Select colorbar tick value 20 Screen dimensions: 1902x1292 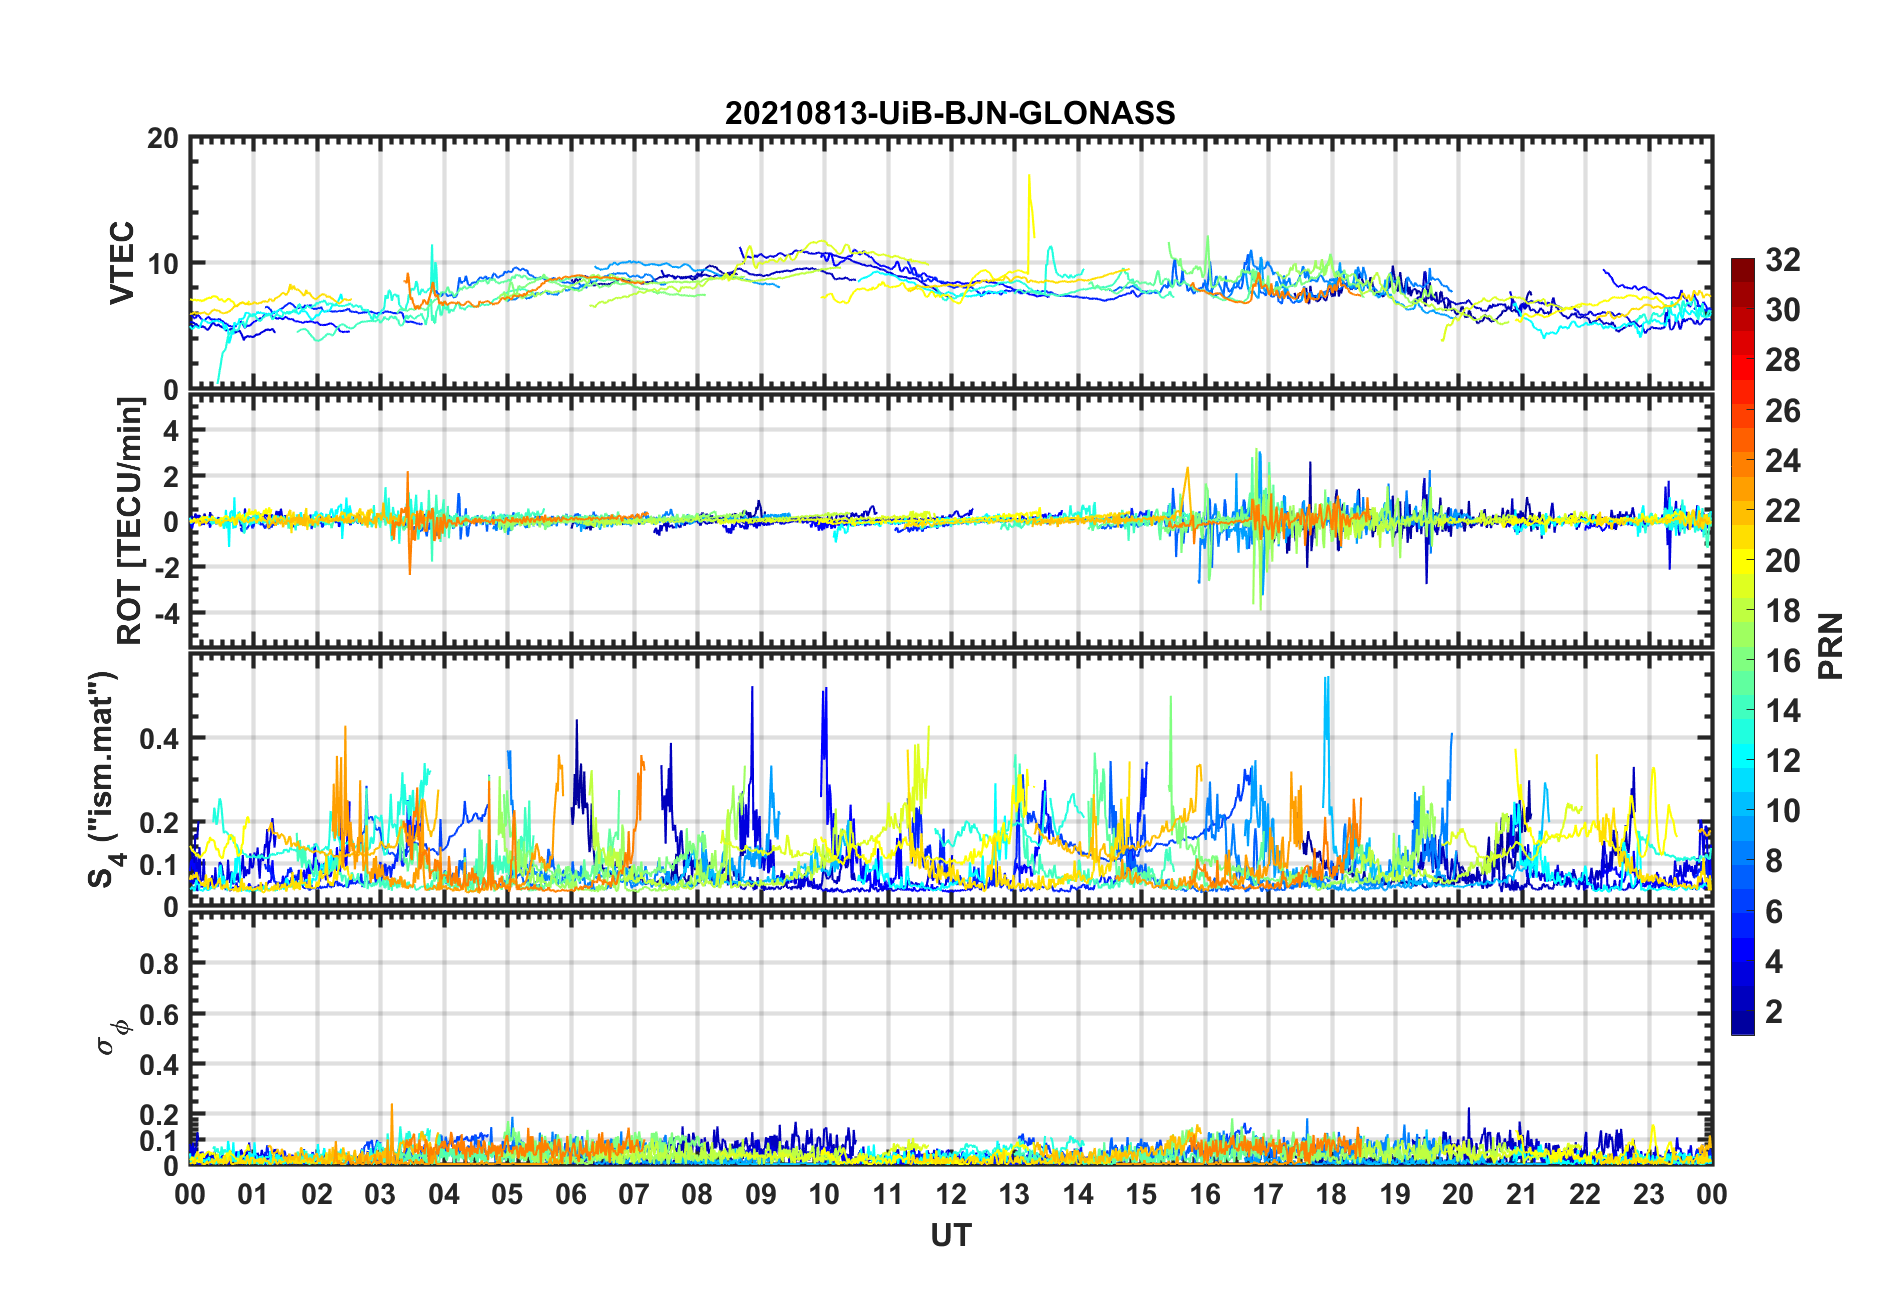(1782, 560)
